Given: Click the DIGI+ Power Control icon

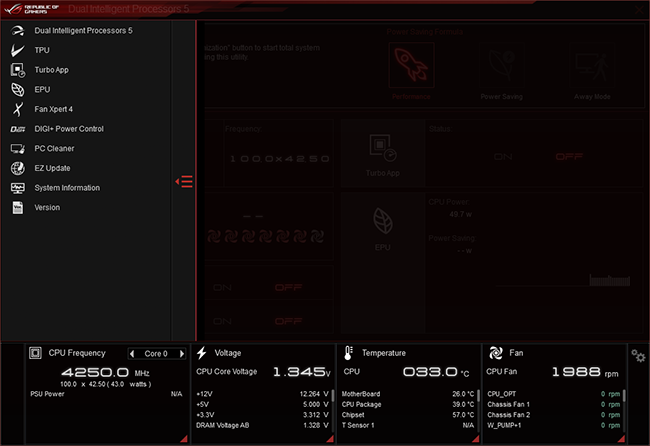Looking at the screenshot, I should click(x=17, y=129).
